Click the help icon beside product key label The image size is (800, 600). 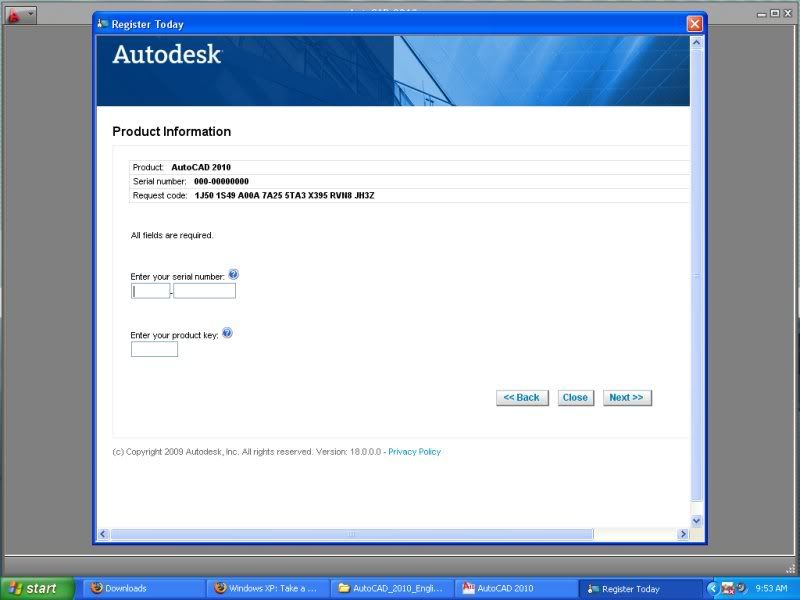click(x=228, y=333)
